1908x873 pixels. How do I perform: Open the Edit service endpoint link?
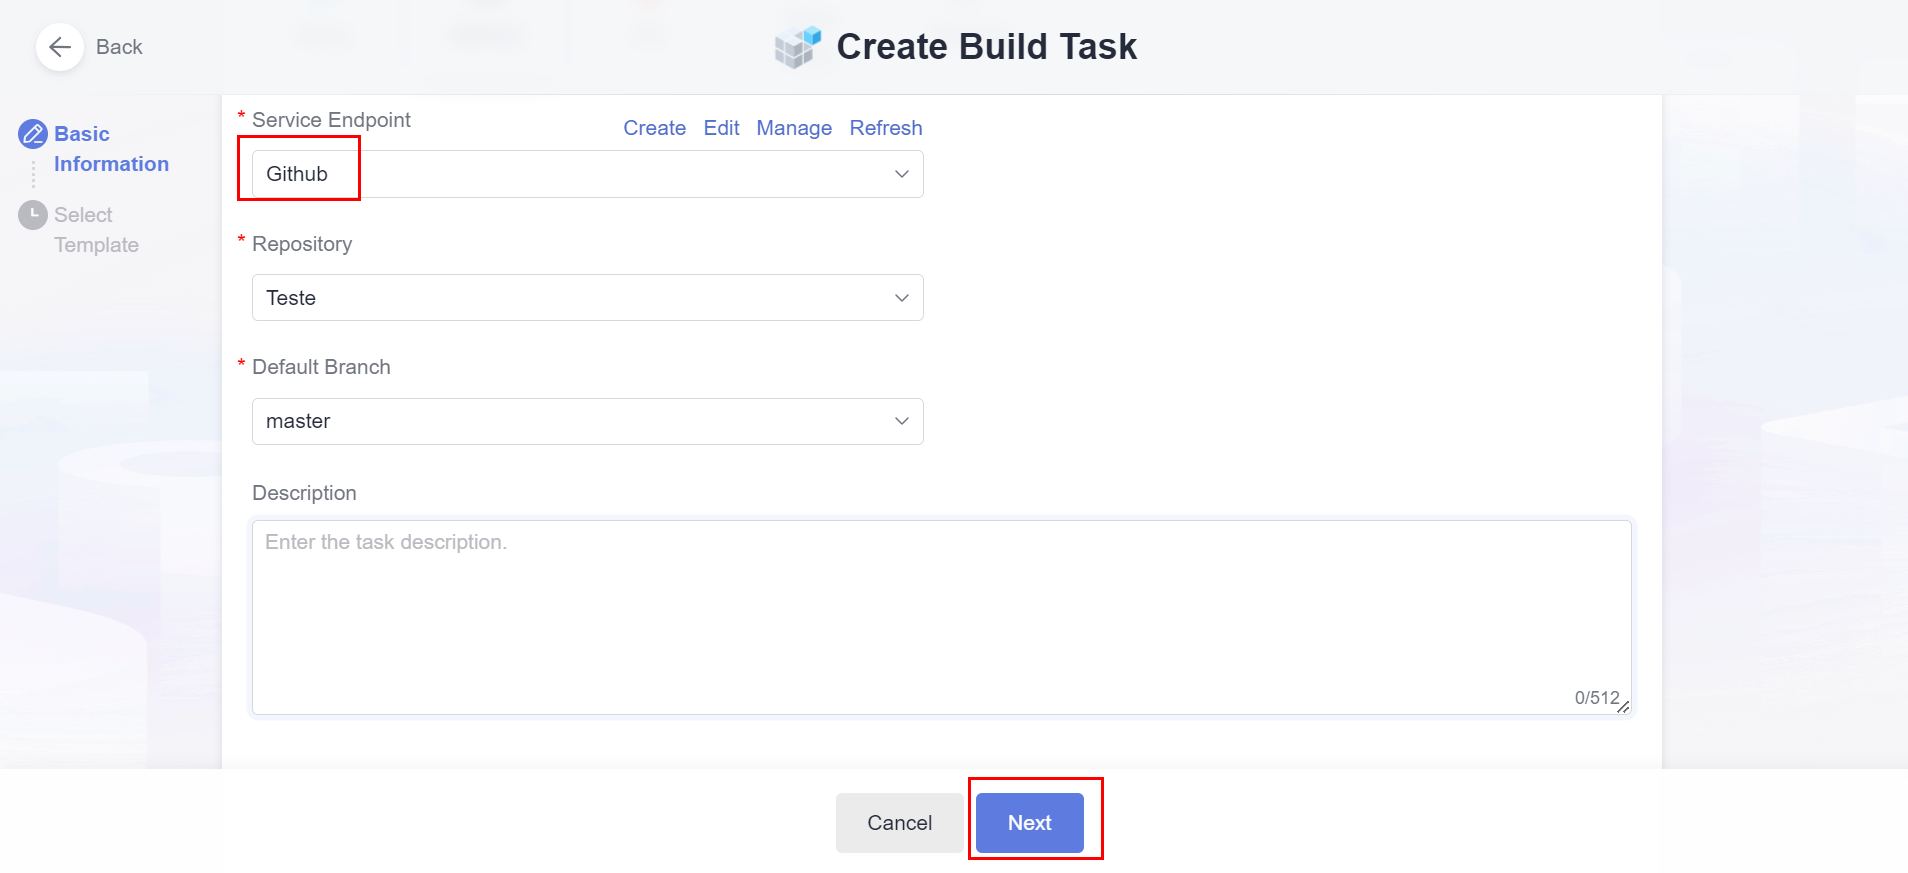(721, 128)
